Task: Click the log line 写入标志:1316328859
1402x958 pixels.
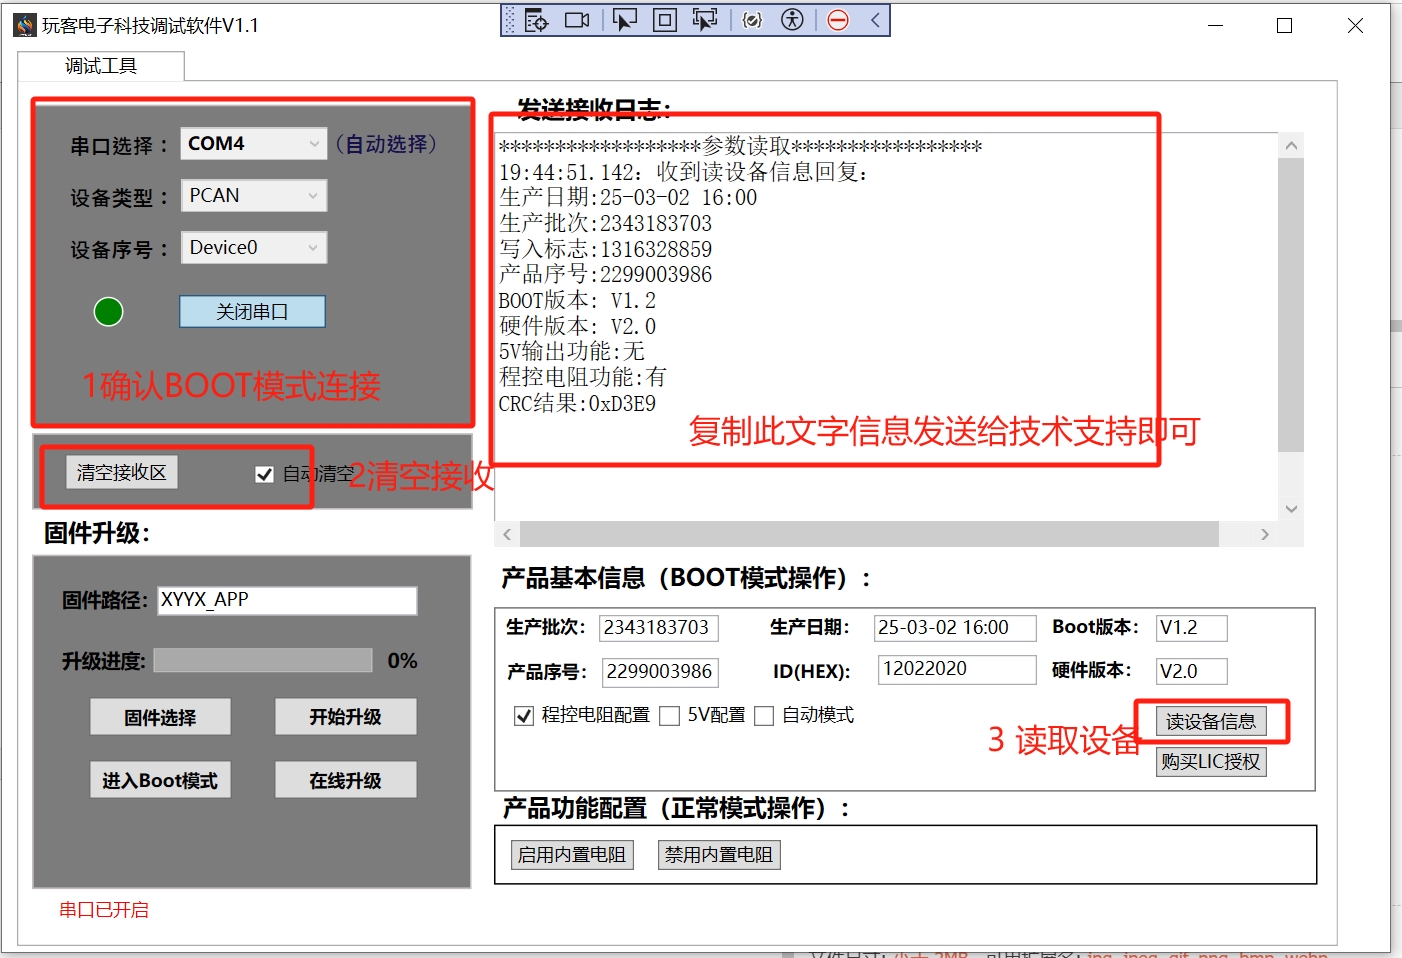Action: (606, 249)
